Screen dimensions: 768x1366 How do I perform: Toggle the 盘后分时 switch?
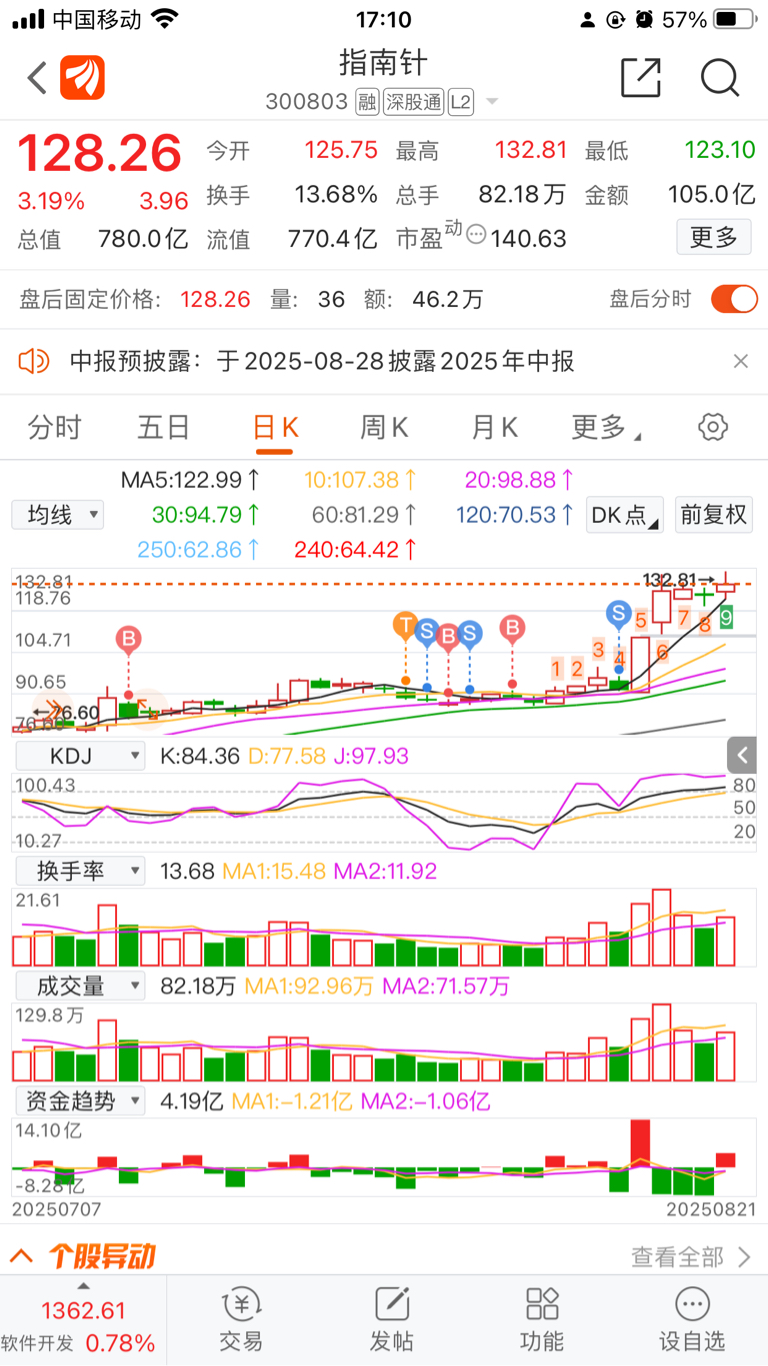735,298
